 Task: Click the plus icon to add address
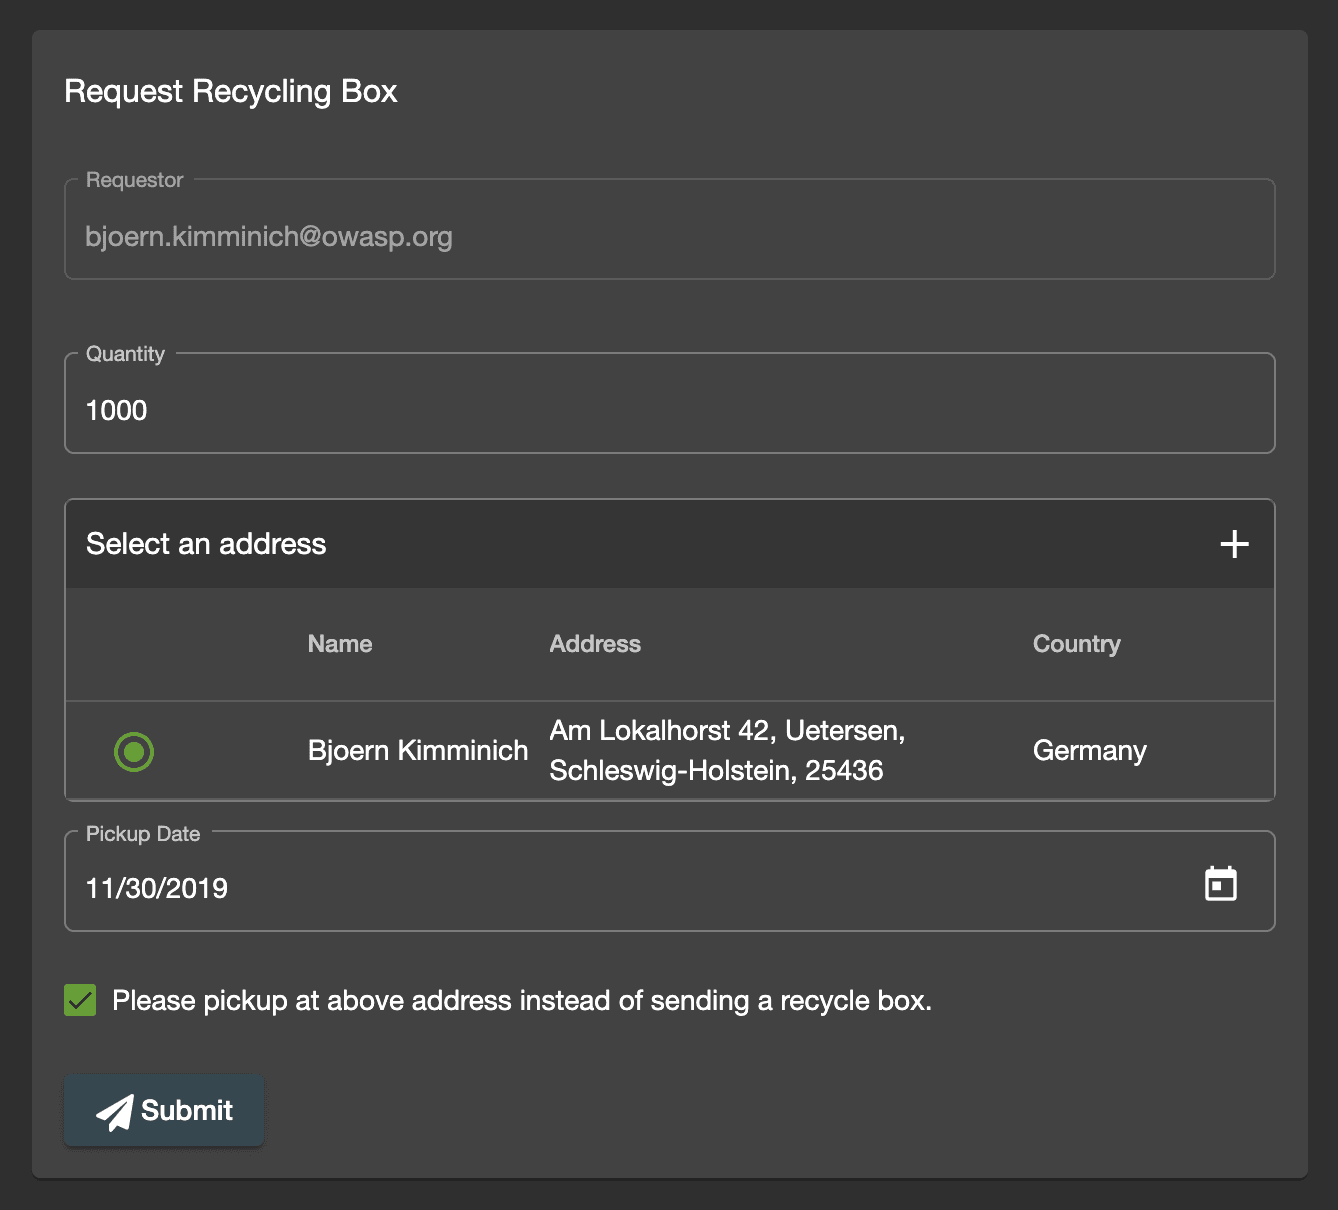point(1235,544)
